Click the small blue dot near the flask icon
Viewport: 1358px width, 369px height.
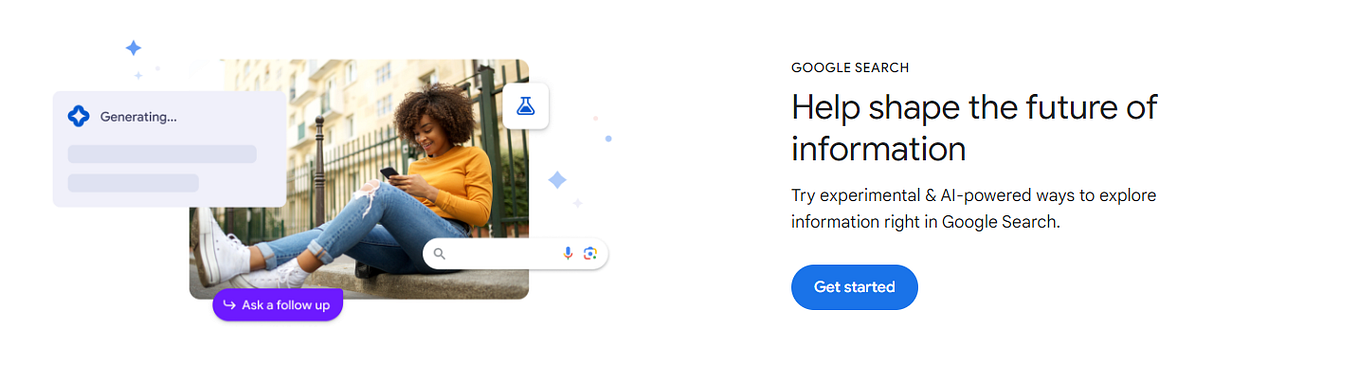coord(608,138)
